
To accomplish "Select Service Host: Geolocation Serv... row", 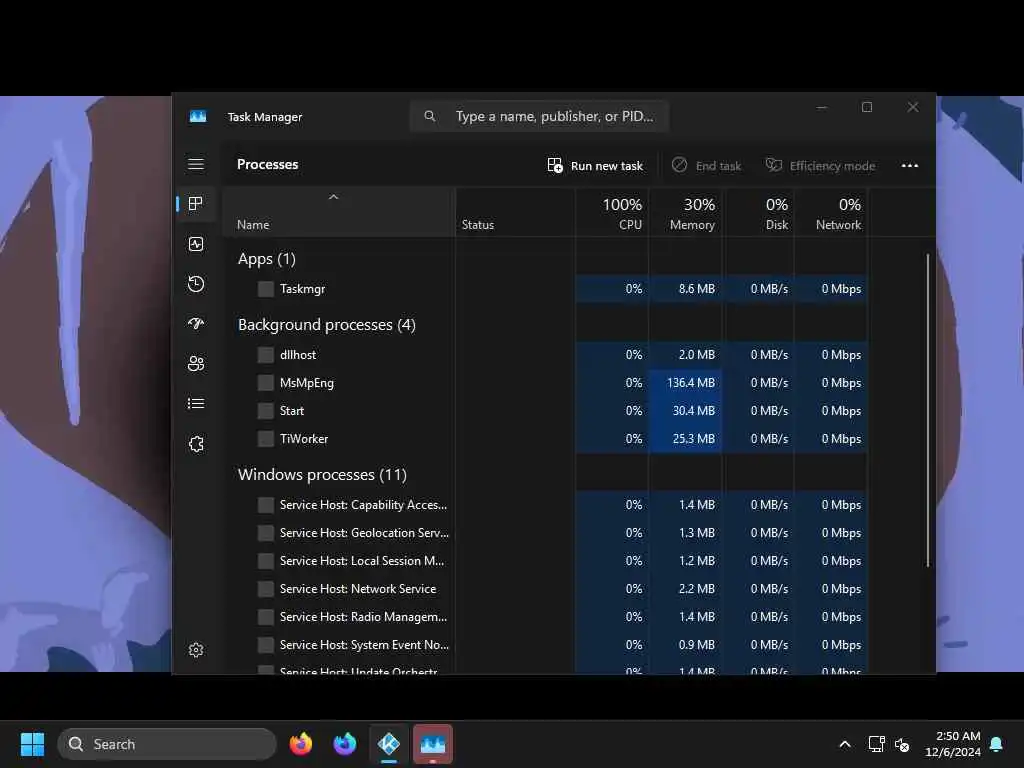I will pos(545,533).
